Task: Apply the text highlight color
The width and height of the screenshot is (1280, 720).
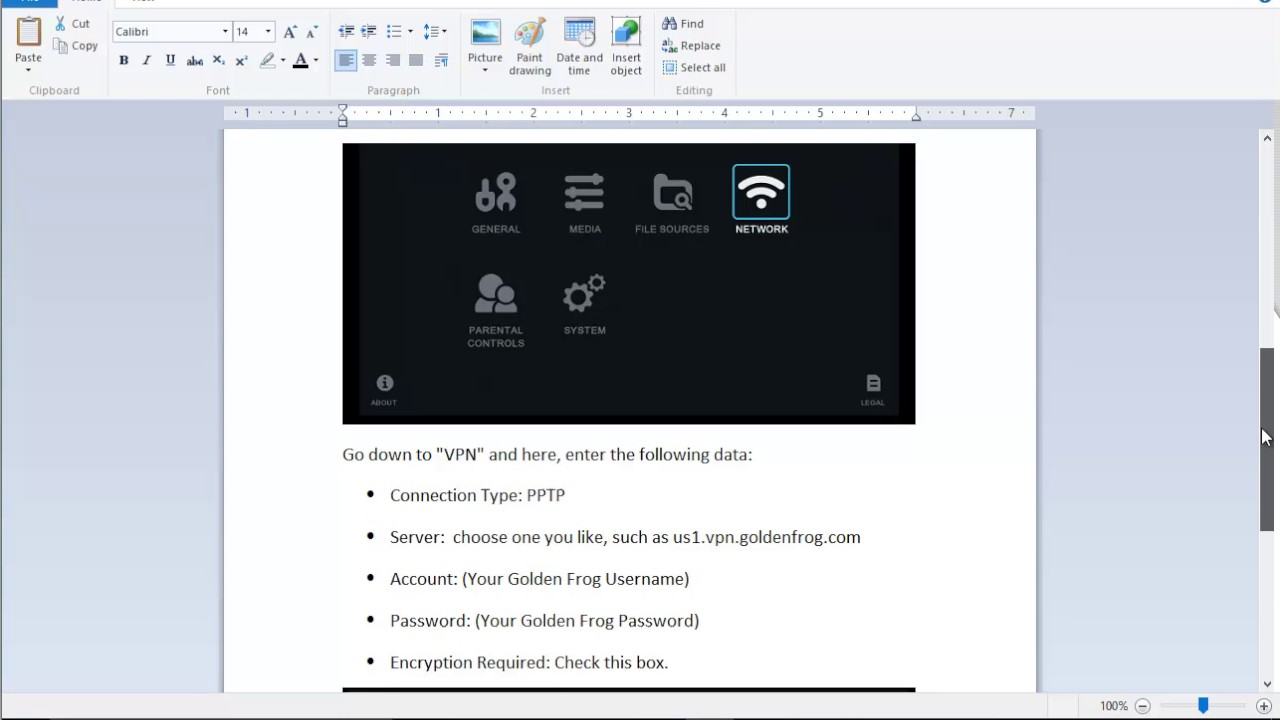Action: pos(267,61)
